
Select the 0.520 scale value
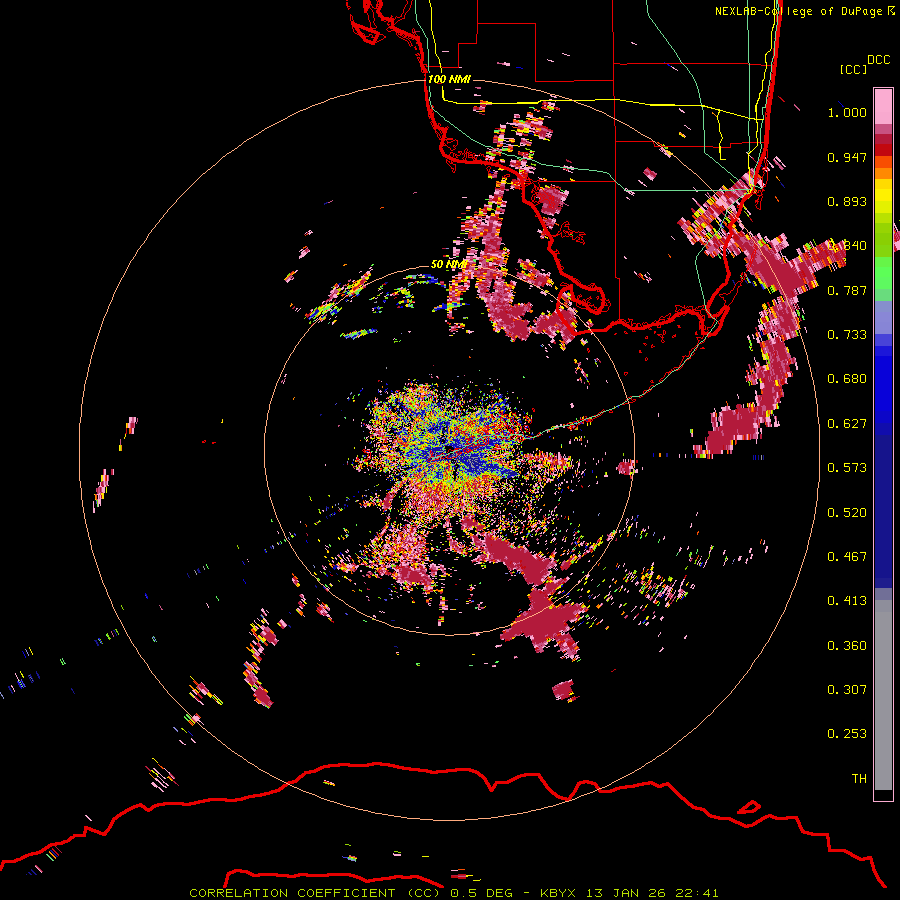point(847,513)
